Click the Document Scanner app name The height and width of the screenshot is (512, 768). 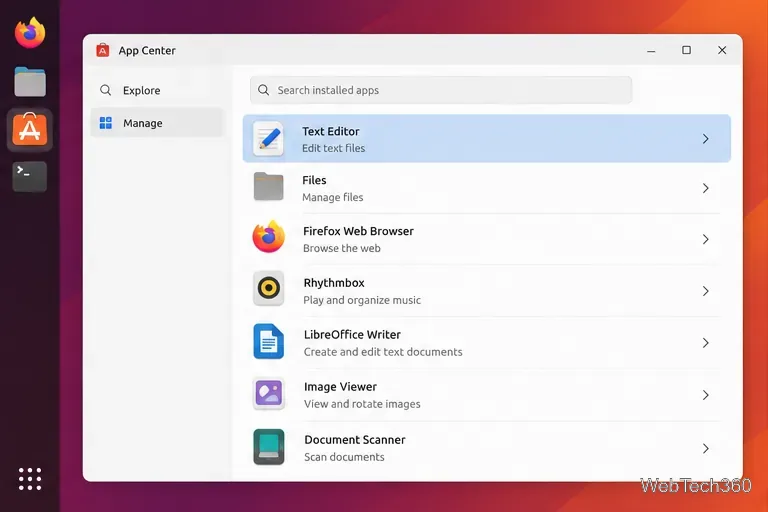355,439
